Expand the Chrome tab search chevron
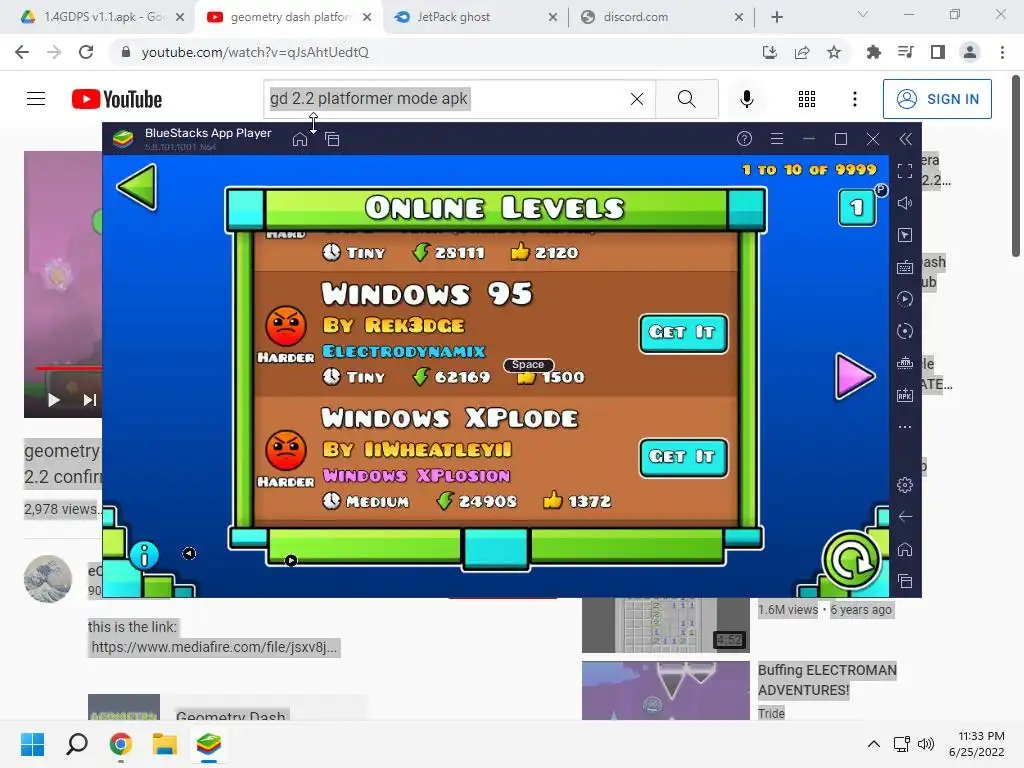This screenshot has height=768, width=1024. coord(863,14)
